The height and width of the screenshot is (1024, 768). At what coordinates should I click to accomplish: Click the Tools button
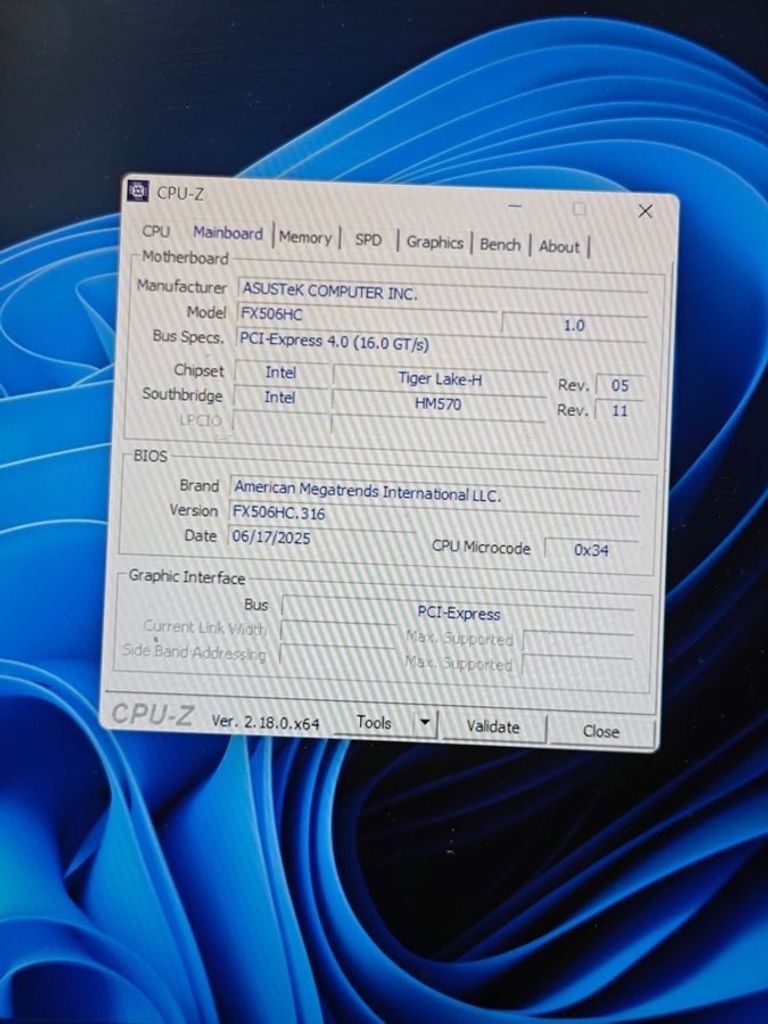click(x=374, y=722)
